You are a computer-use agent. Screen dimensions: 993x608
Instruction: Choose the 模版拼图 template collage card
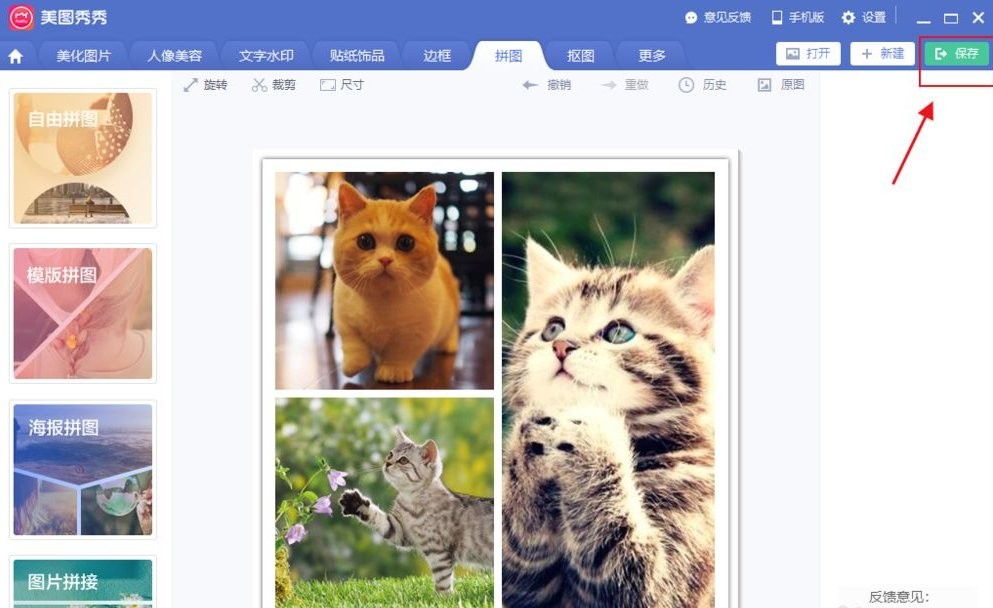click(x=83, y=314)
